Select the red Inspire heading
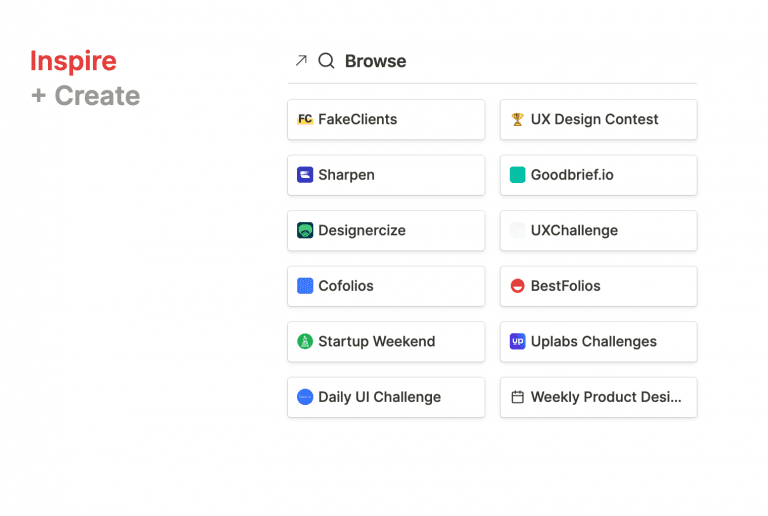Viewport: 768px width, 516px height. coord(73,62)
